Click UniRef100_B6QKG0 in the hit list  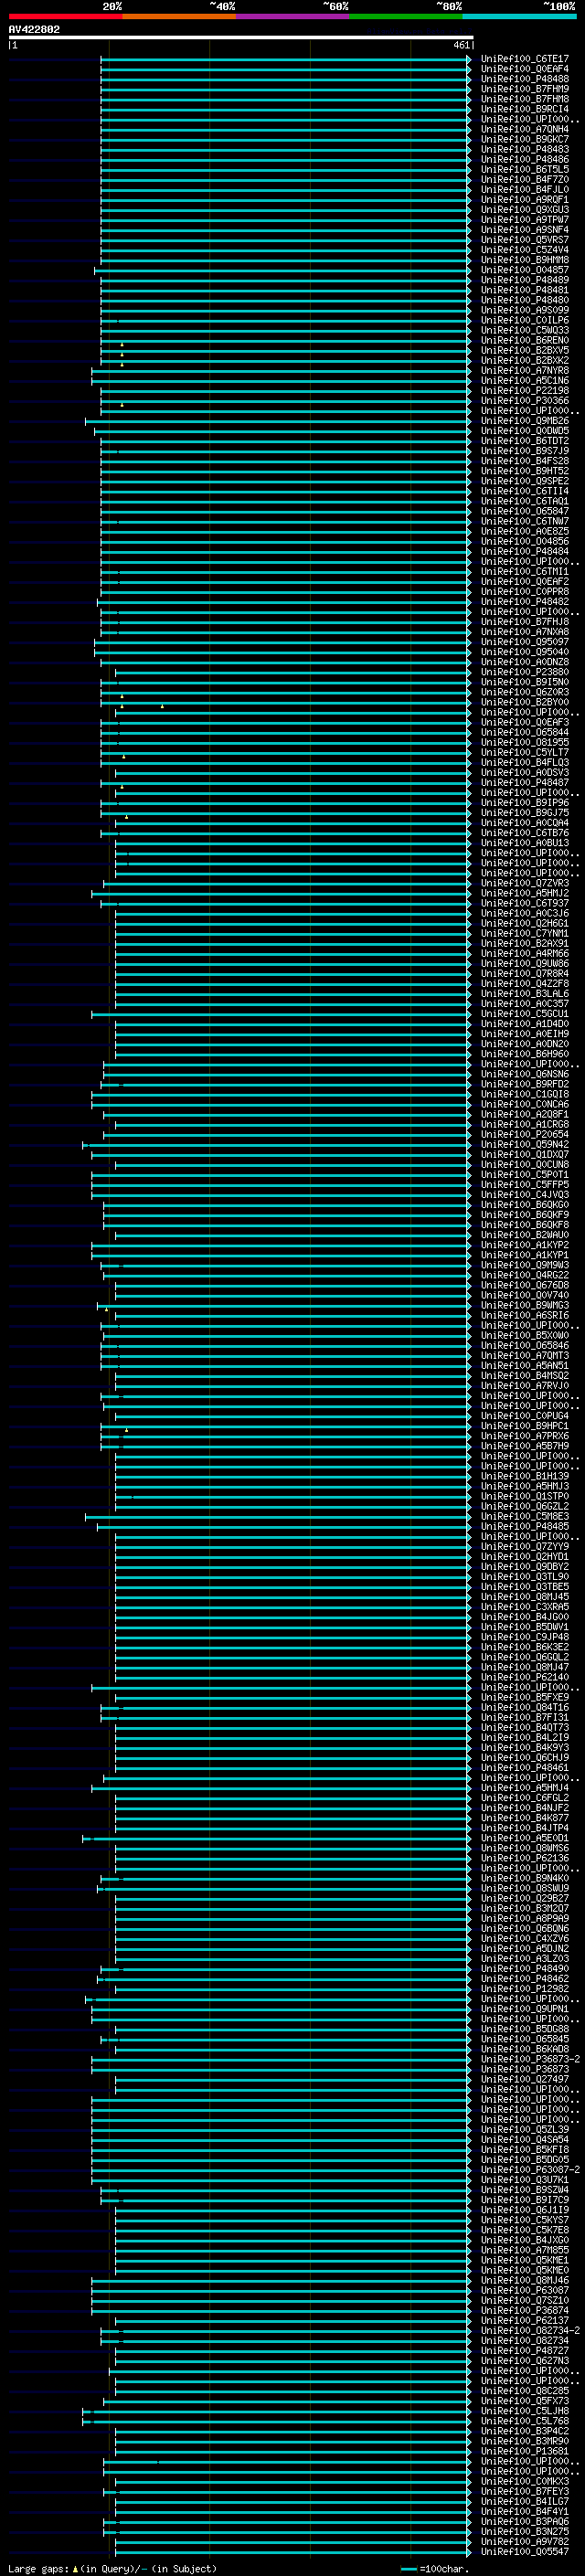[x=524, y=1204]
